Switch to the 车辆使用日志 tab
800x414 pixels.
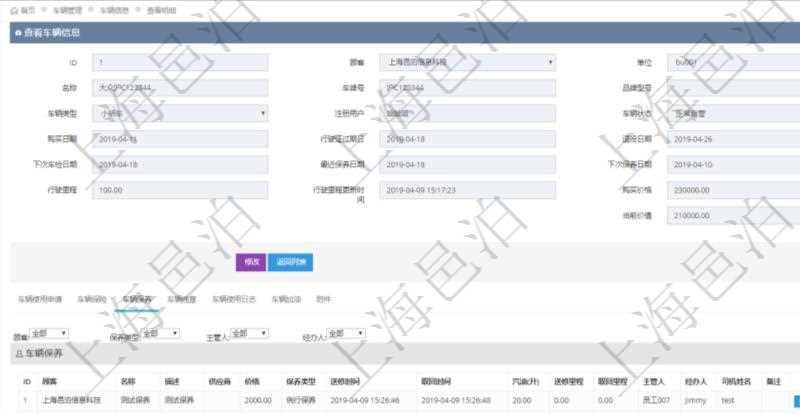(233, 298)
